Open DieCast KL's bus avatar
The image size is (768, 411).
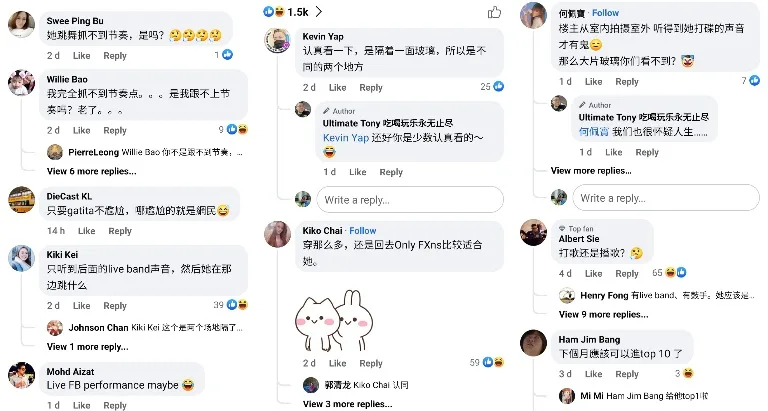22,200
